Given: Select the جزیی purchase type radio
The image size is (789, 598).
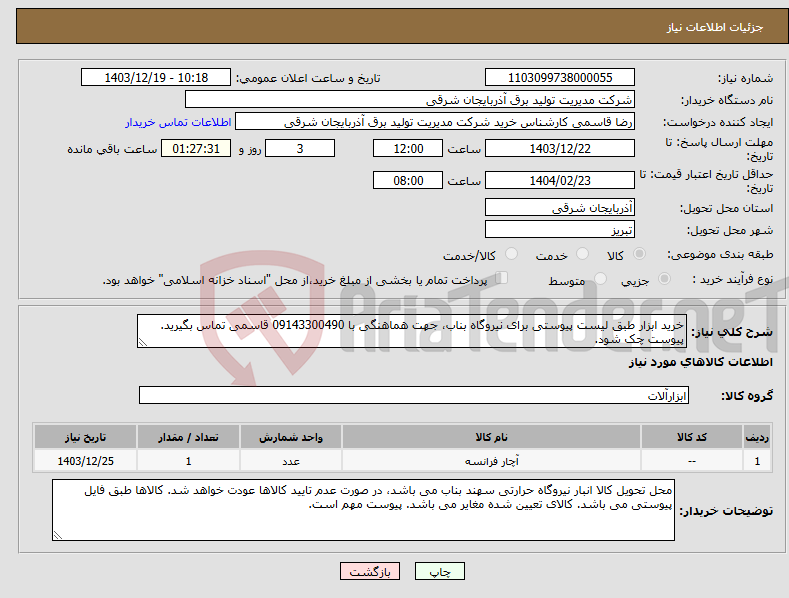Looking at the screenshot, I should (x=664, y=278).
